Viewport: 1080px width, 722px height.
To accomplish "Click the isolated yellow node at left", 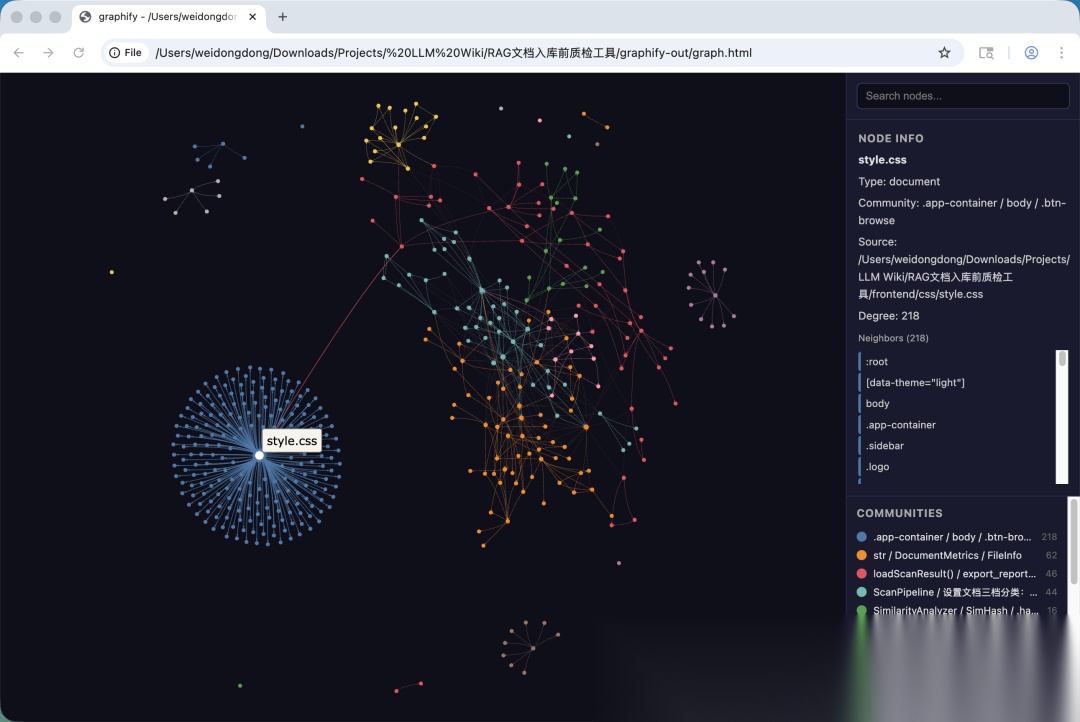I will coord(112,272).
